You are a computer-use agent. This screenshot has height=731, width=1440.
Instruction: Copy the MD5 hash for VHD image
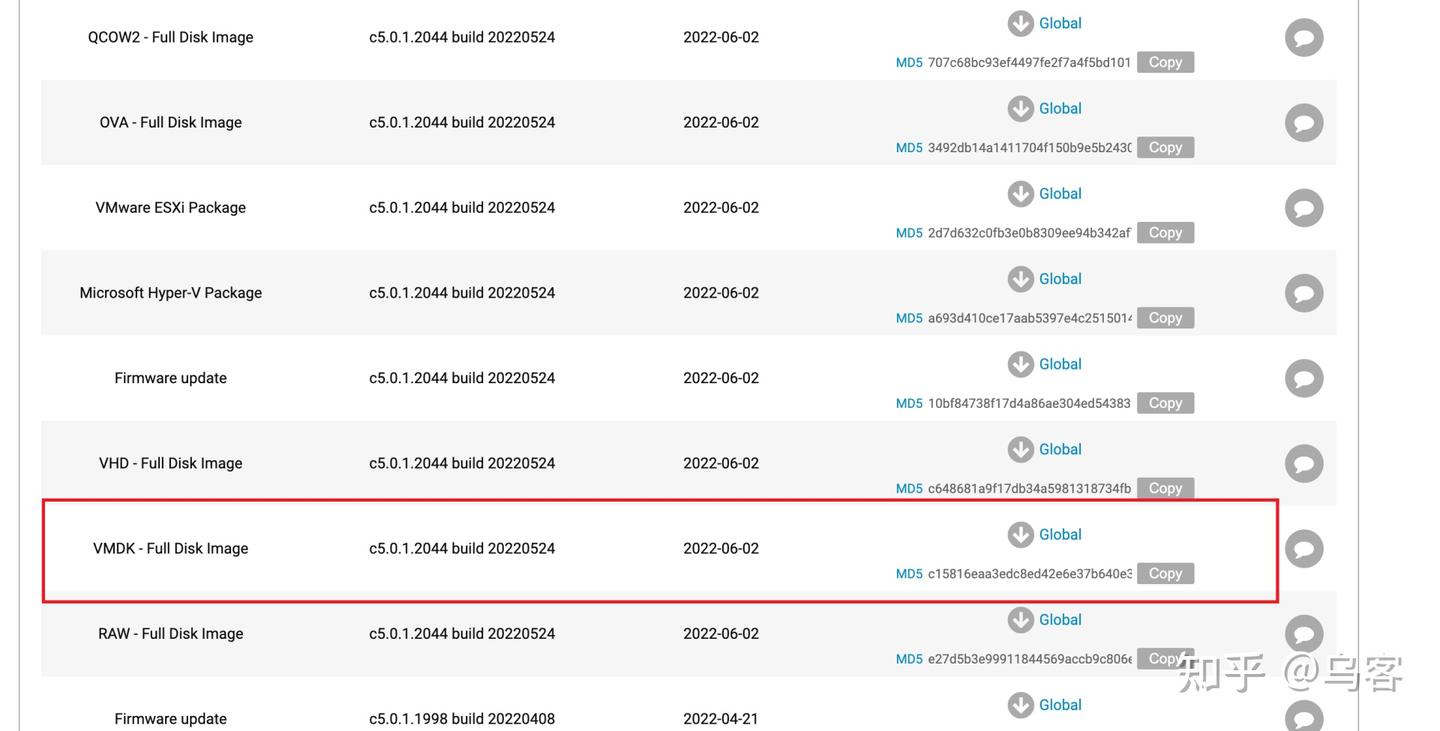click(1165, 488)
